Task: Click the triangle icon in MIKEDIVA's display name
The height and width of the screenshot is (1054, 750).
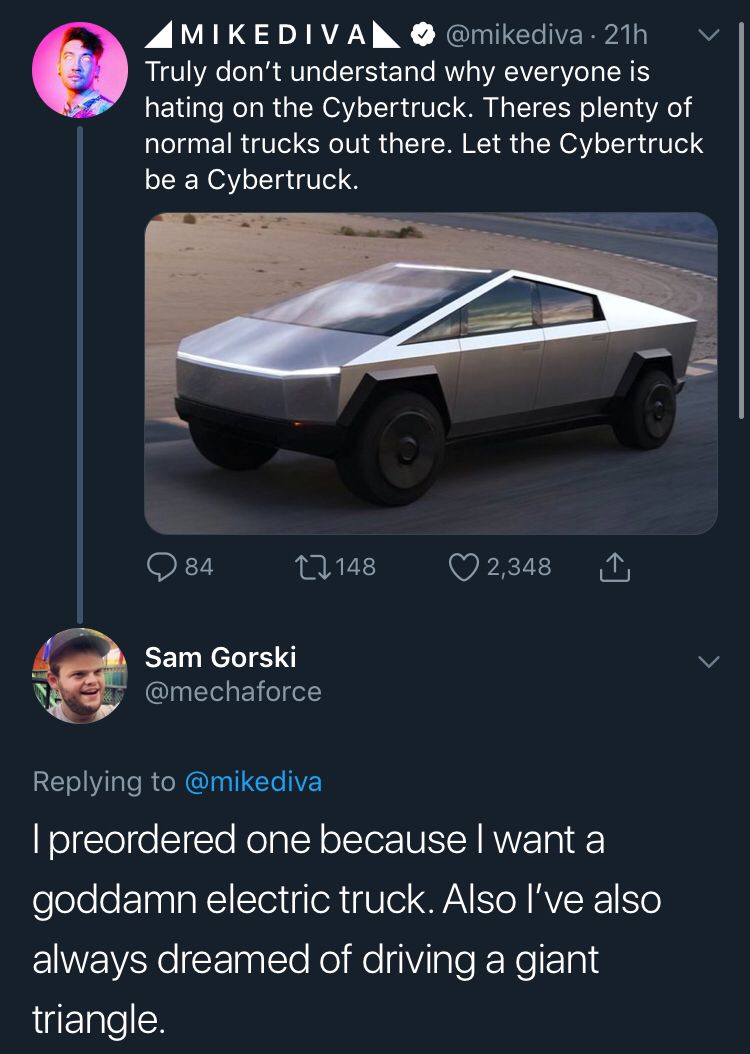Action: pyautogui.click(x=159, y=33)
